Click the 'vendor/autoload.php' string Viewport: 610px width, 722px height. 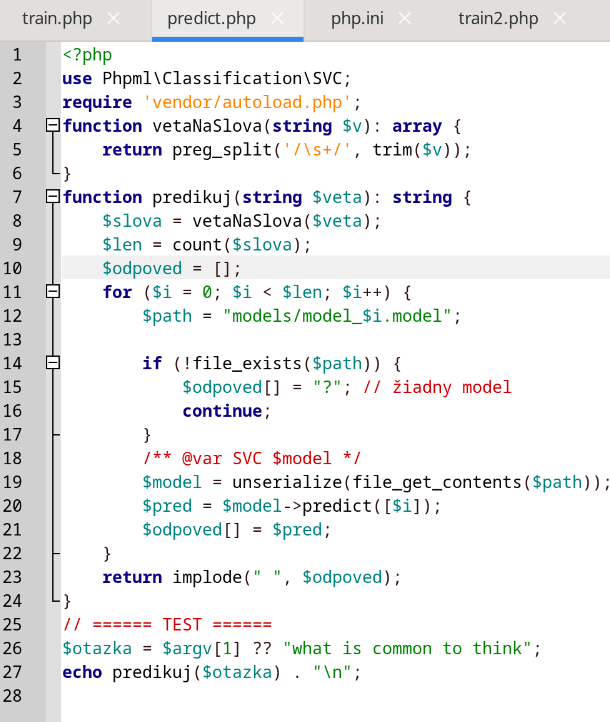click(248, 102)
